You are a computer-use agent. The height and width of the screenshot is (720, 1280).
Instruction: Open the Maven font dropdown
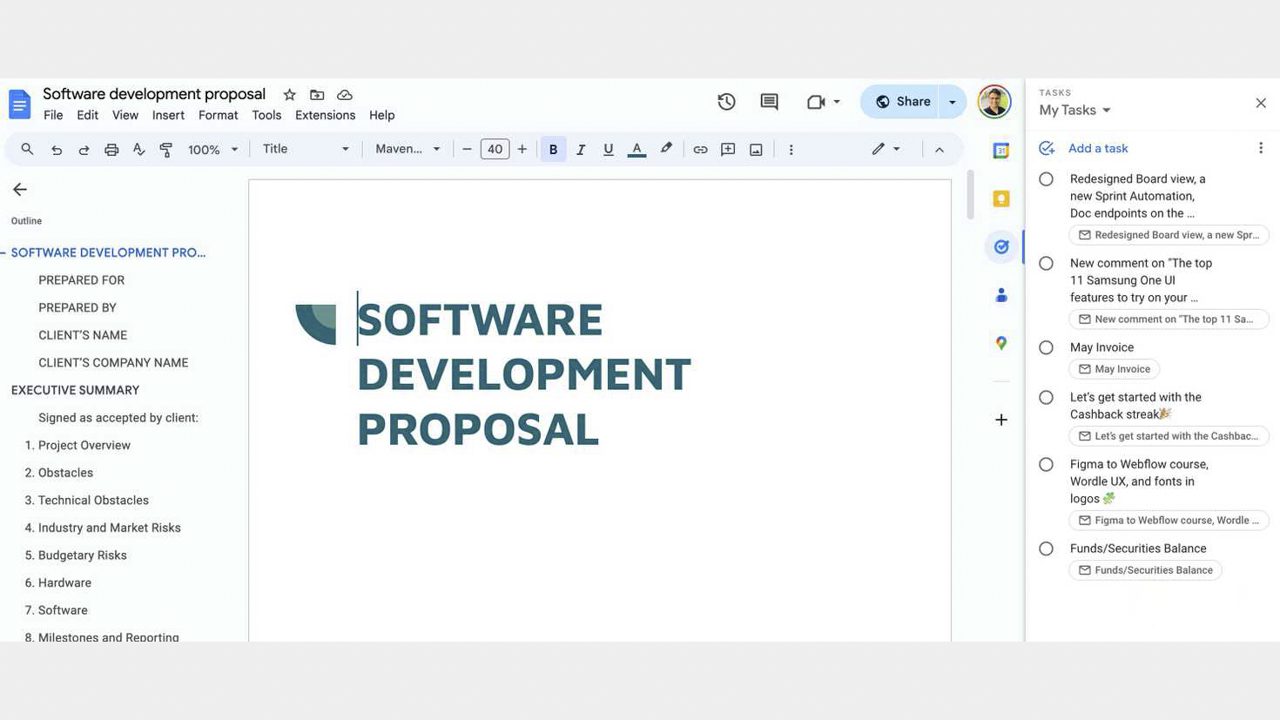click(408, 149)
